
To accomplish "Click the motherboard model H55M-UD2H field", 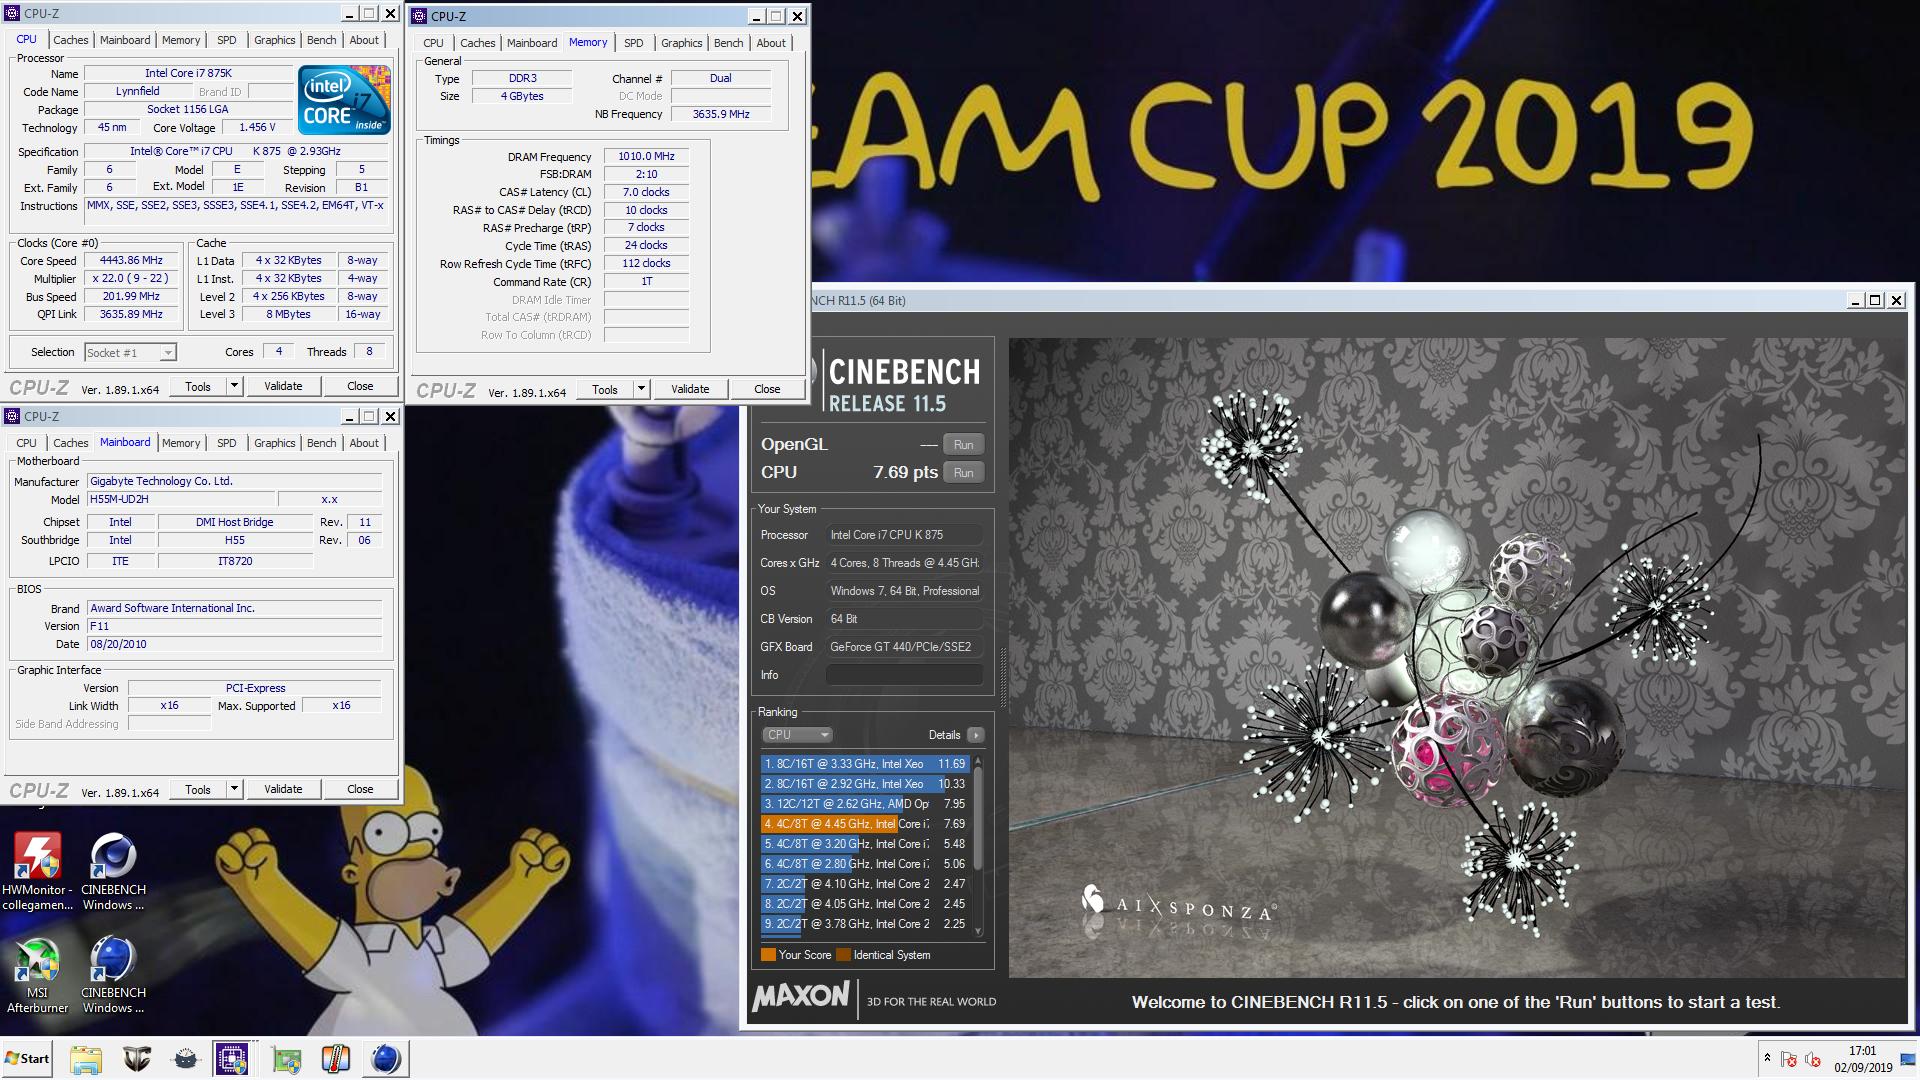I will pos(179,499).
